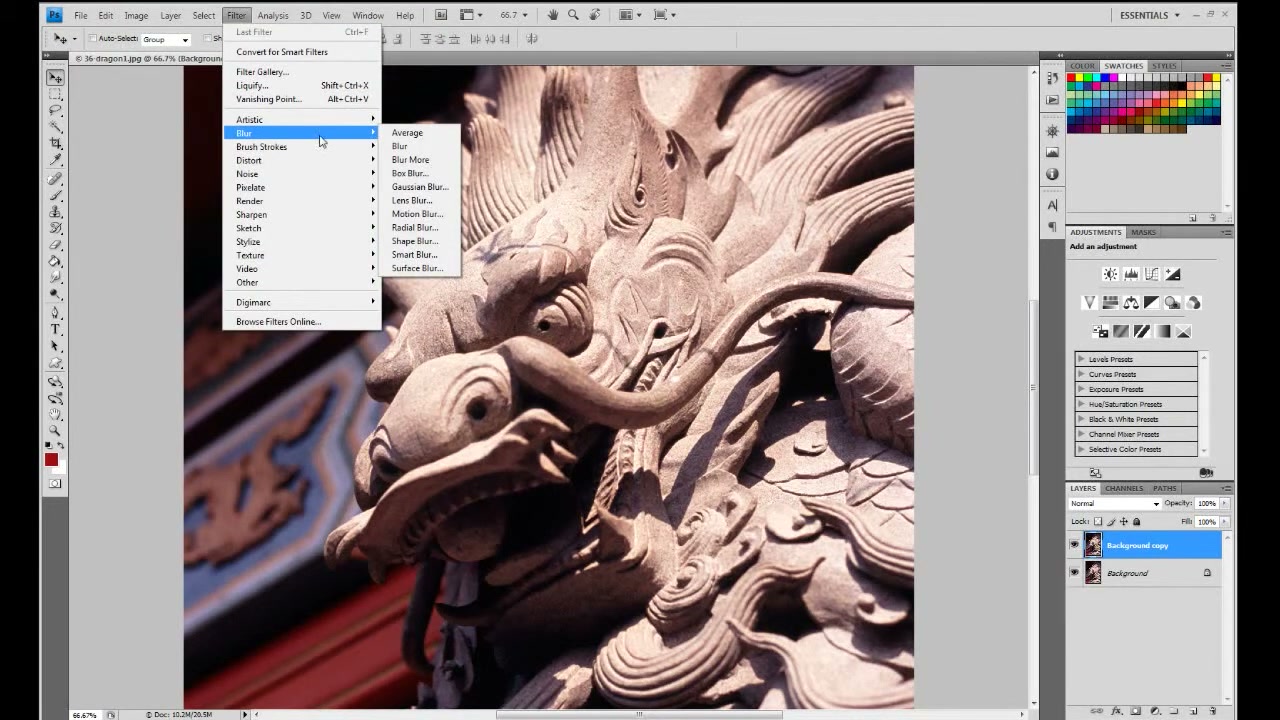Click the zoom percentage field in status bar

84,715
